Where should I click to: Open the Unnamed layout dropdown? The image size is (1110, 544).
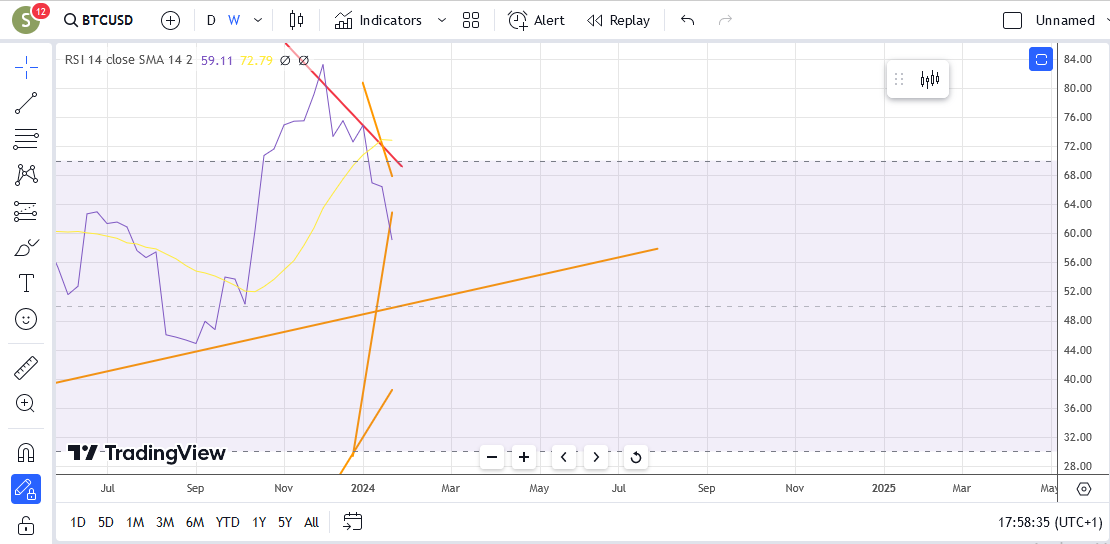pyautogui.click(x=1071, y=21)
